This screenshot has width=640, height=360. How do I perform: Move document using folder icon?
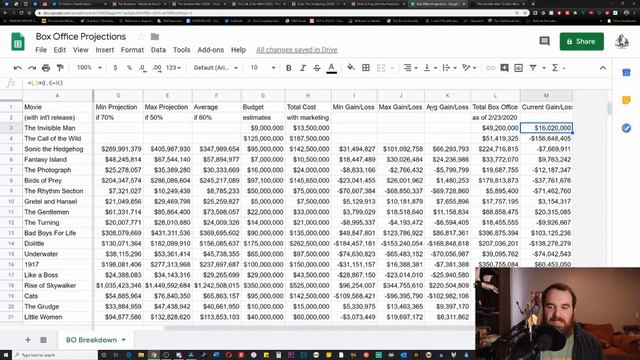coord(155,37)
